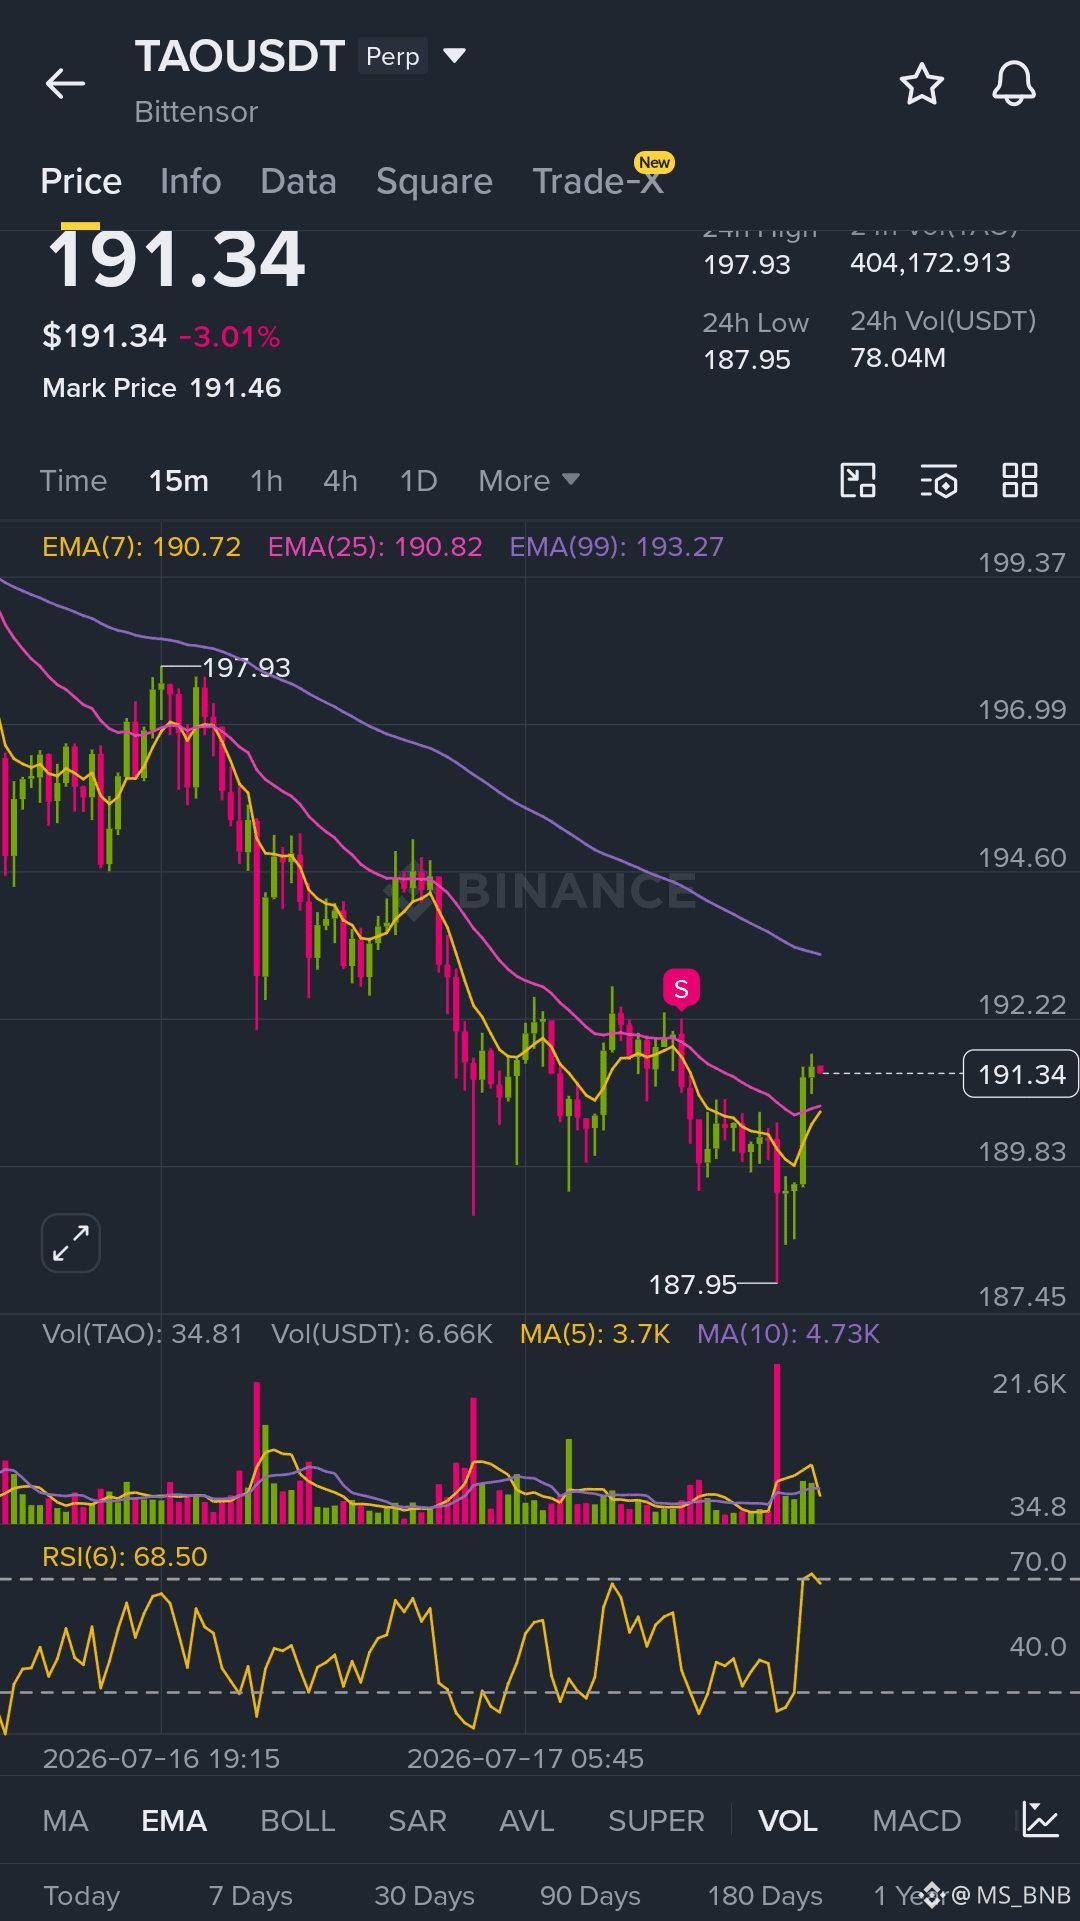Toggle the MACD sub-indicator
Image resolution: width=1080 pixels, height=1921 pixels.
pyautogui.click(x=917, y=1821)
